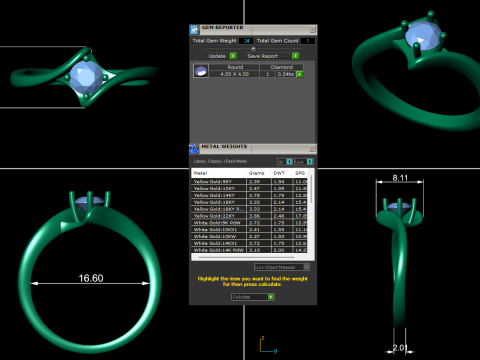Click the DWT column header

pyautogui.click(x=281, y=173)
